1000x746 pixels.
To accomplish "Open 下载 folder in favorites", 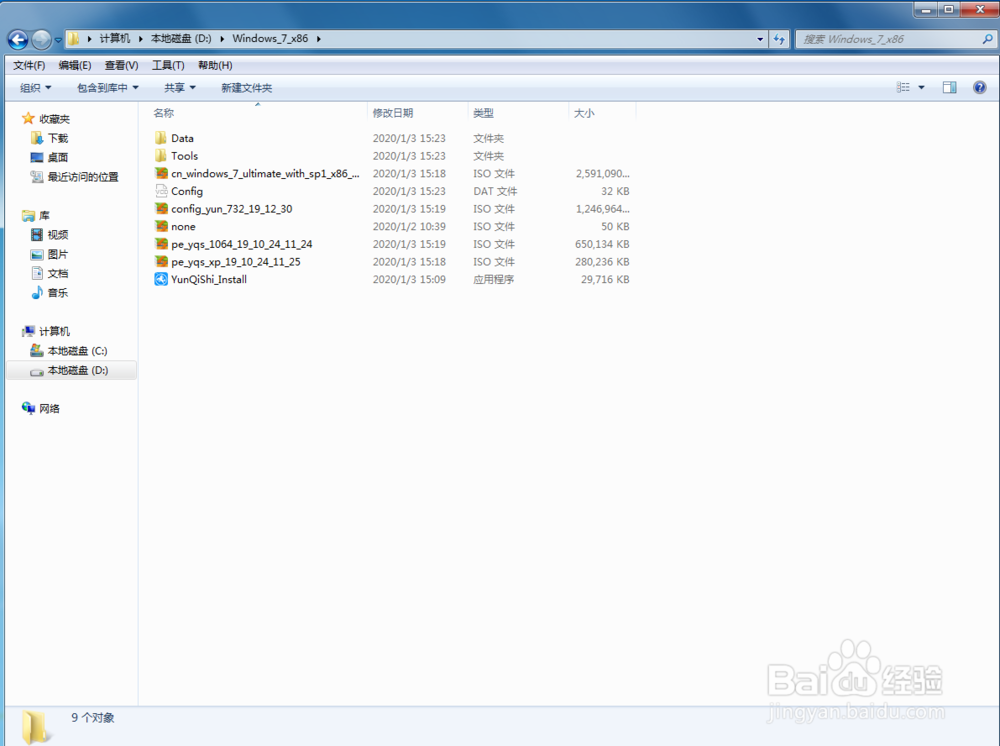I will pos(57,138).
